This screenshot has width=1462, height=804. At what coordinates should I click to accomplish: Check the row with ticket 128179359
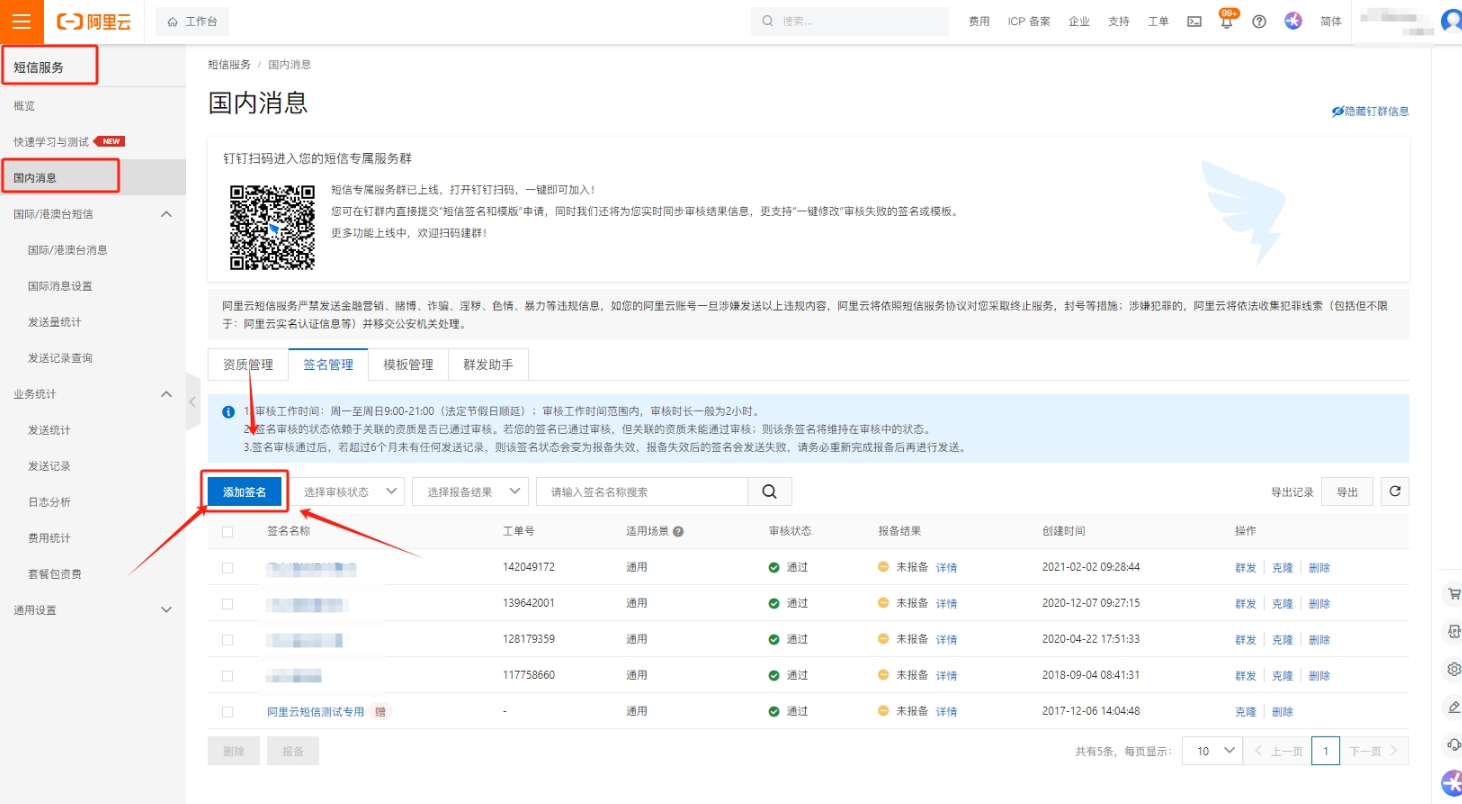[x=228, y=639]
